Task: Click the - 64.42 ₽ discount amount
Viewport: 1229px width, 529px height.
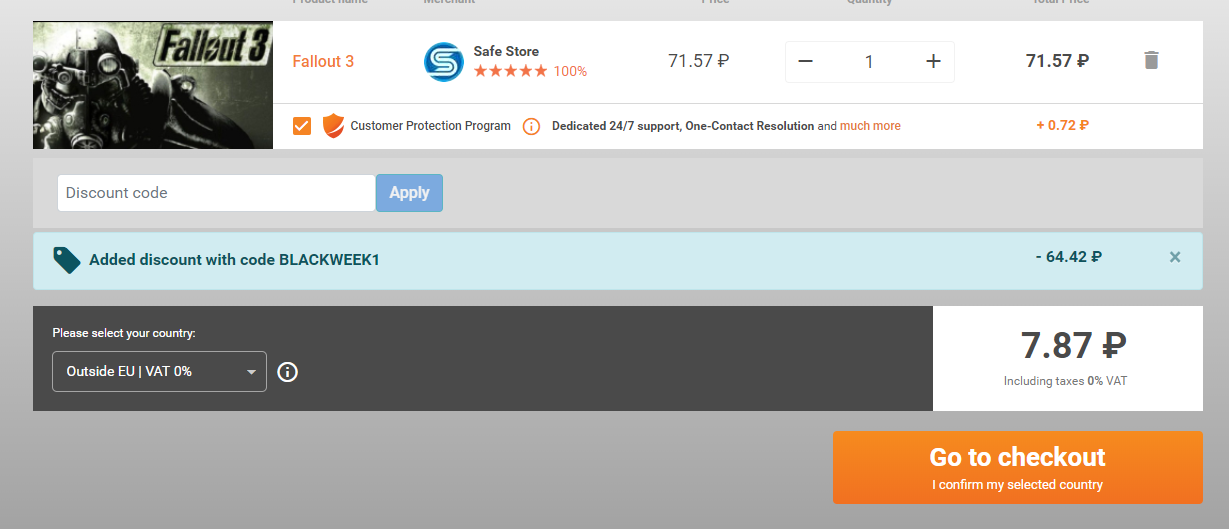Action: tap(1069, 257)
